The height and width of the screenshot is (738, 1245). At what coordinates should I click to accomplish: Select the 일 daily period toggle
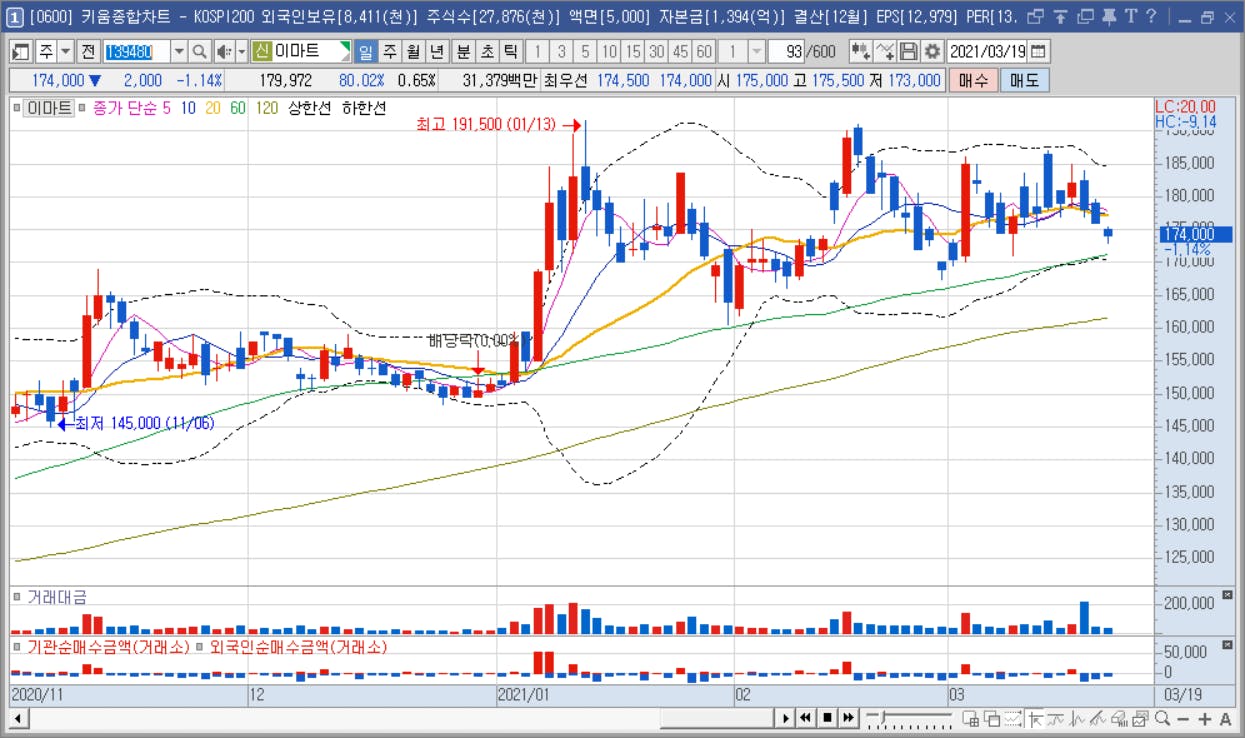click(365, 51)
